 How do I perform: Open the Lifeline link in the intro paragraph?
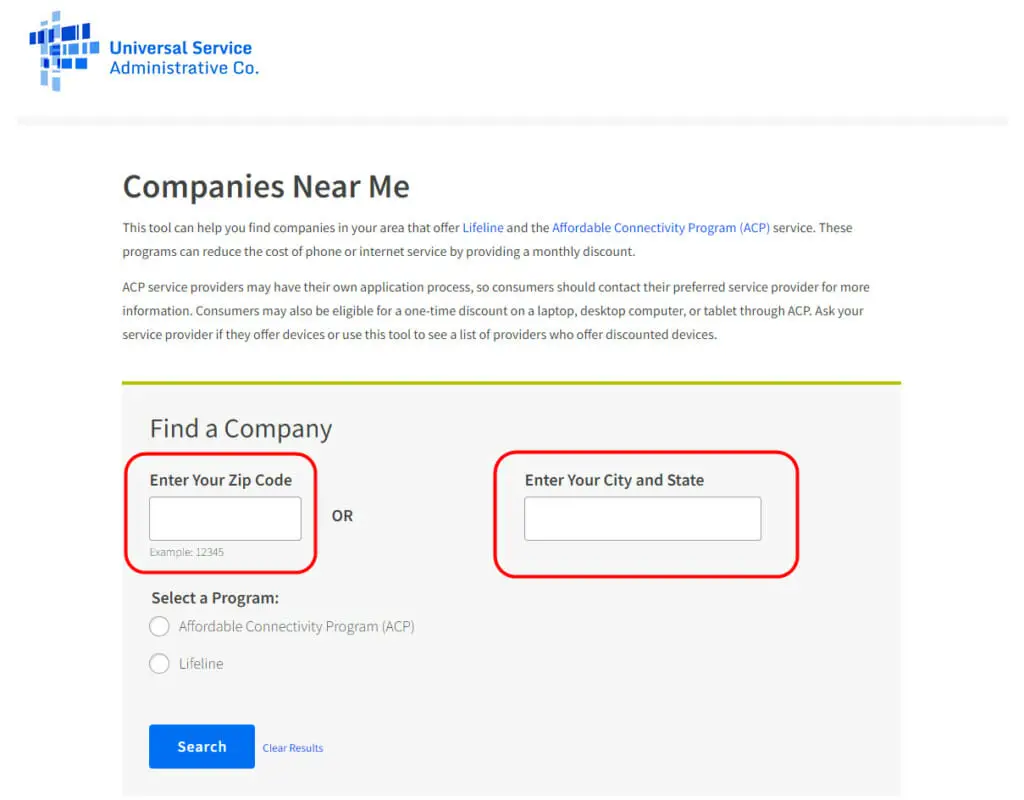point(483,228)
